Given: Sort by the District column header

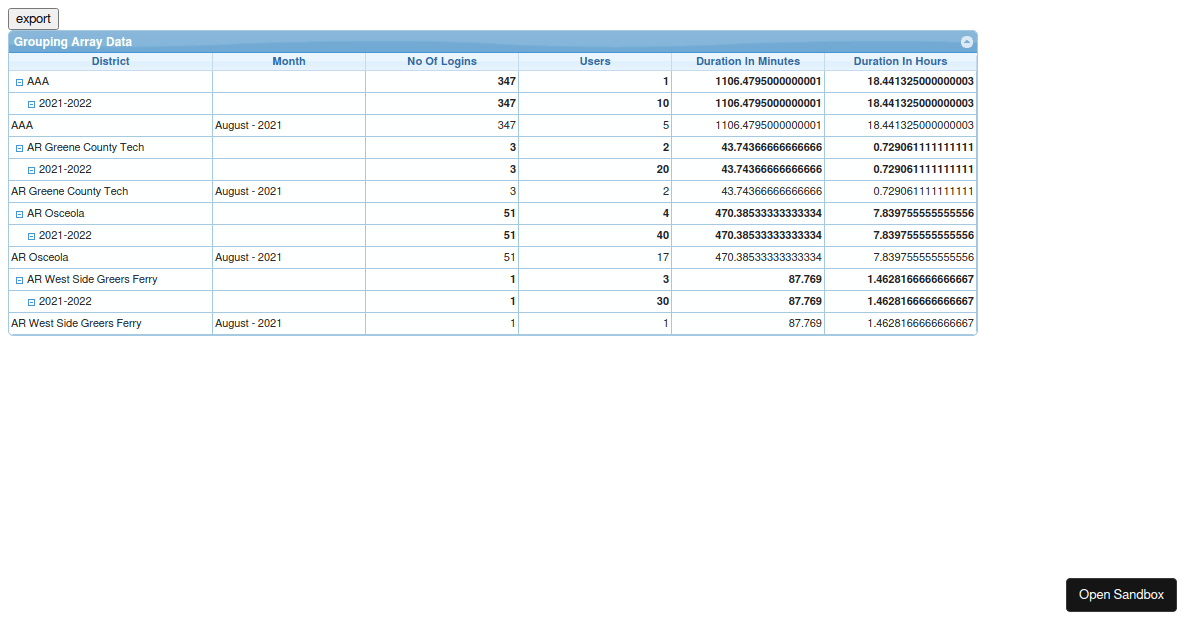Looking at the screenshot, I should (x=110, y=61).
